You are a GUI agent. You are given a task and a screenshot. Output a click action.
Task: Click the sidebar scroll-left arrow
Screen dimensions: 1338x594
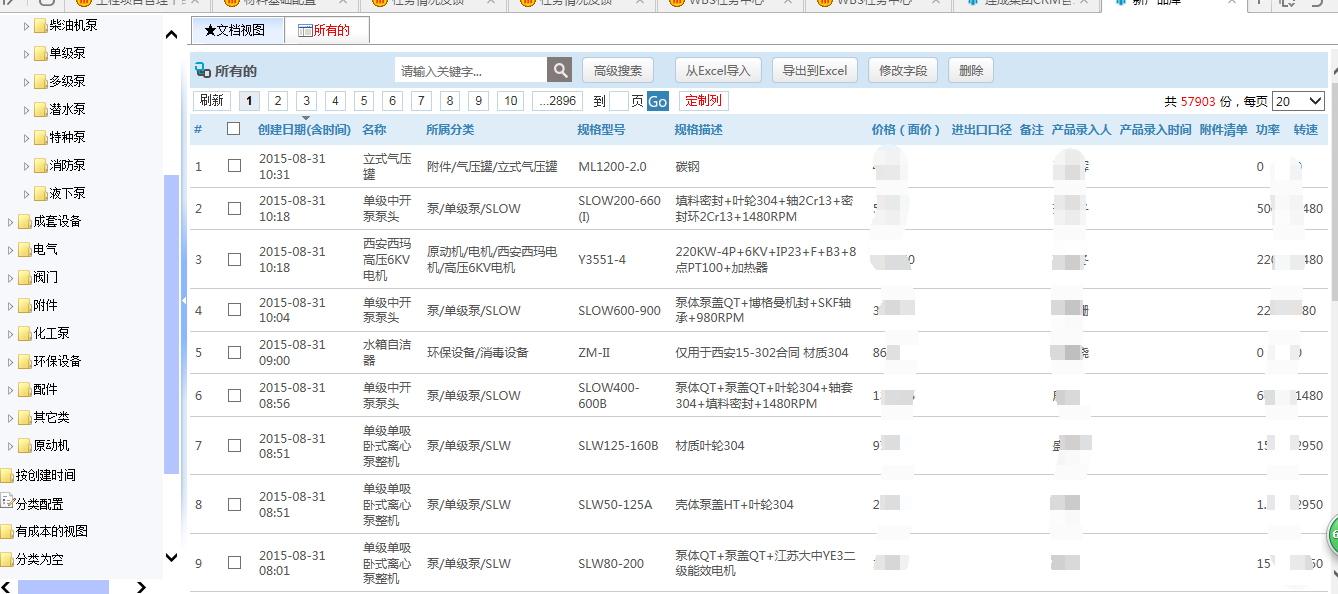(x=7, y=587)
